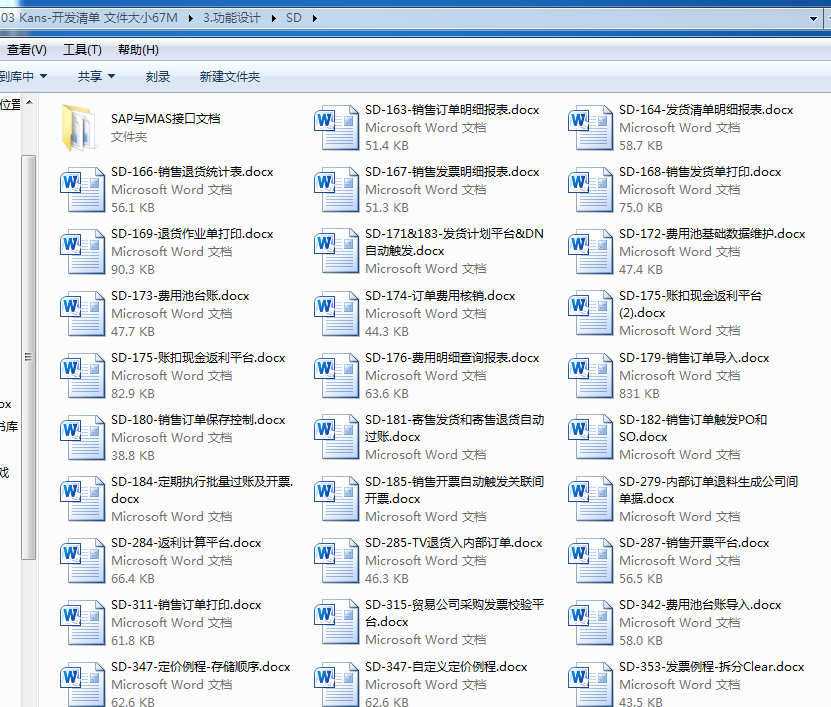Select Word icon for SD-171&183-发货计划平台 file
Screen dimensions: 831x707
coord(336,251)
